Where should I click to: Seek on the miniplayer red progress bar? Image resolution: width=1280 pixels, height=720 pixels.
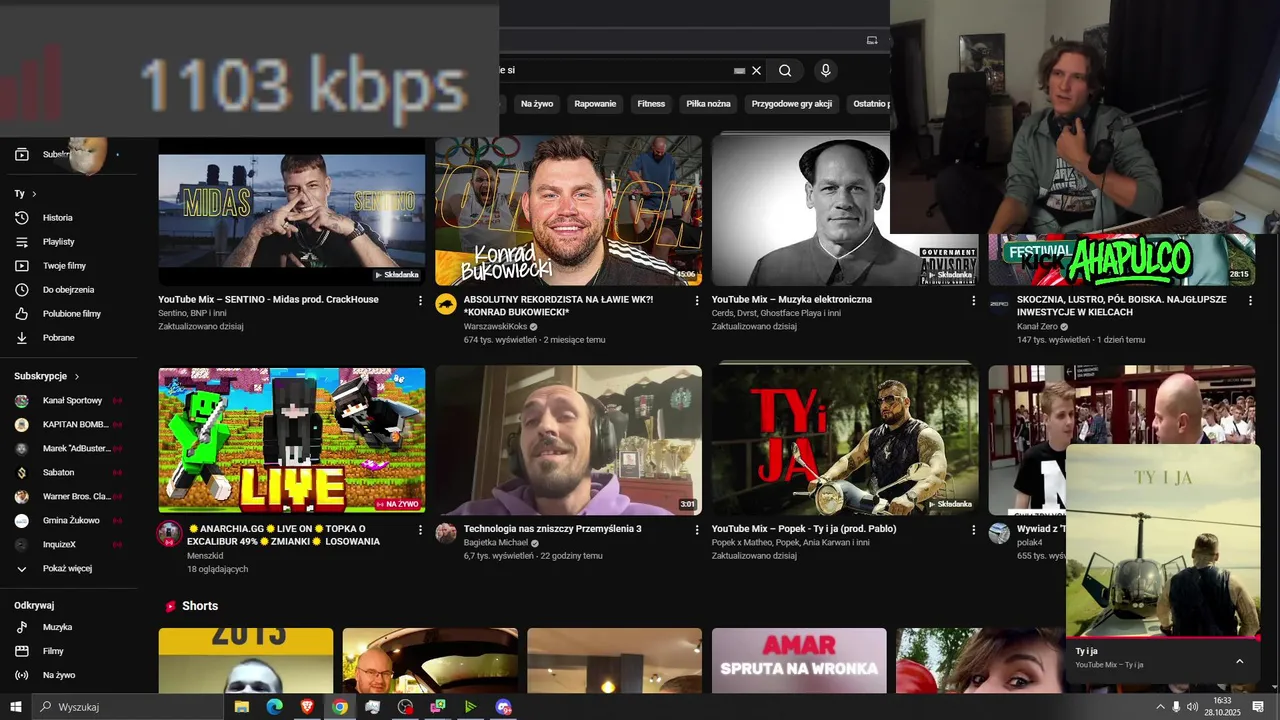click(1163, 637)
